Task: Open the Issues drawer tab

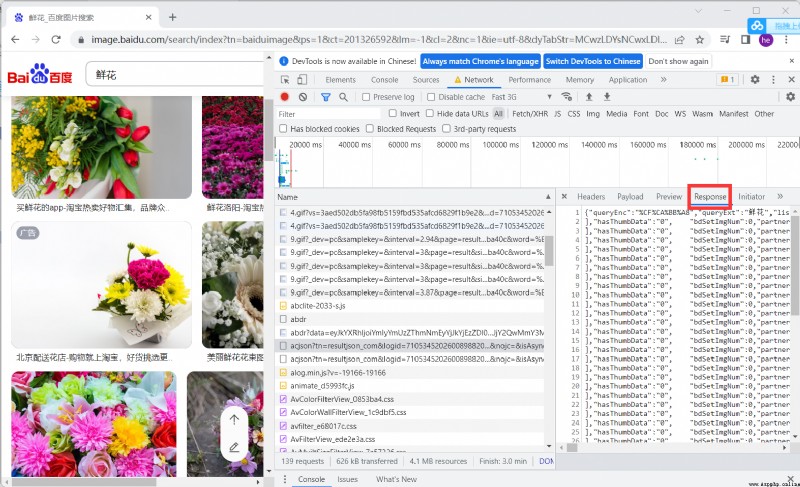Action: pos(347,479)
